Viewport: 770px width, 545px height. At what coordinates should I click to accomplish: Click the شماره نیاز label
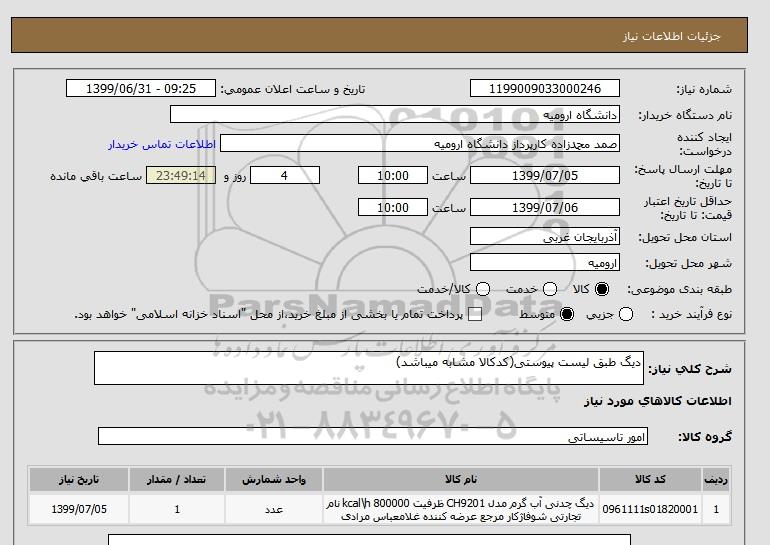tap(704, 89)
